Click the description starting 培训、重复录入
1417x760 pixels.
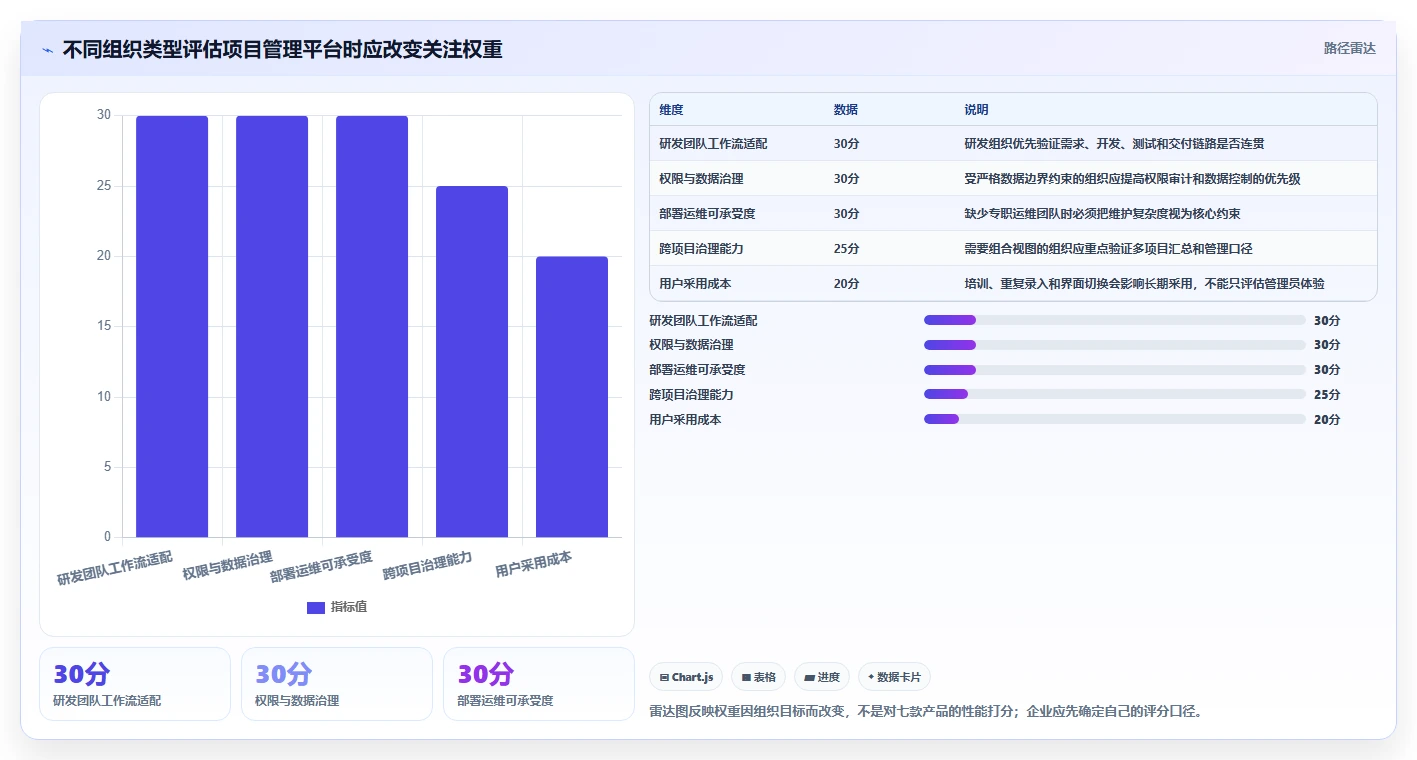coord(1145,284)
